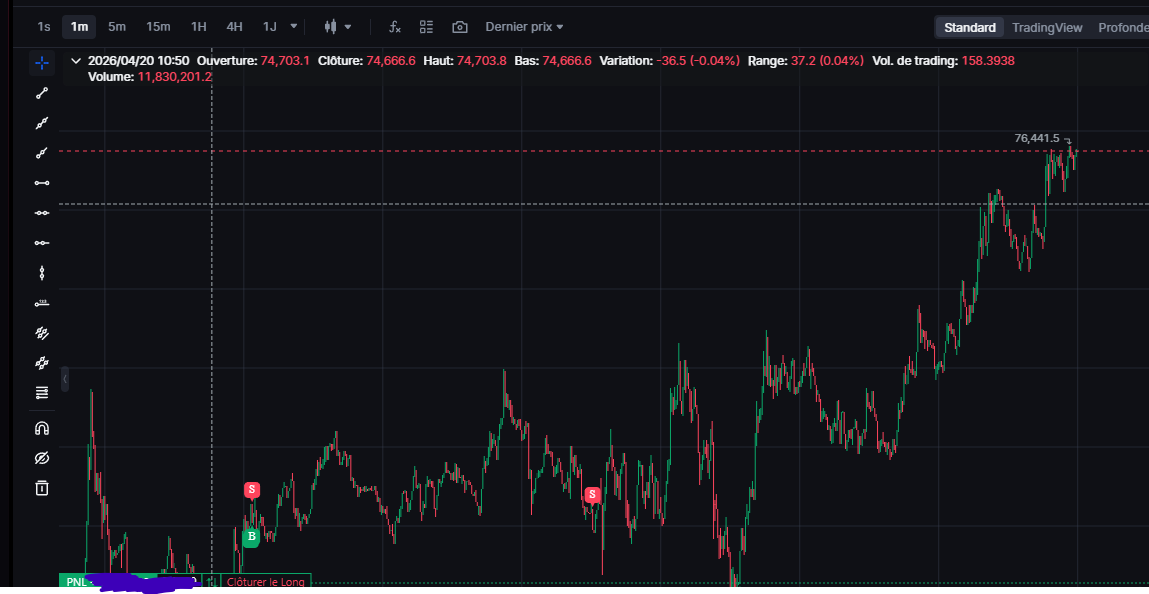Screen dimensions: 1149x594
Task: Switch to the Profondeur depth view
Action: point(1123,28)
